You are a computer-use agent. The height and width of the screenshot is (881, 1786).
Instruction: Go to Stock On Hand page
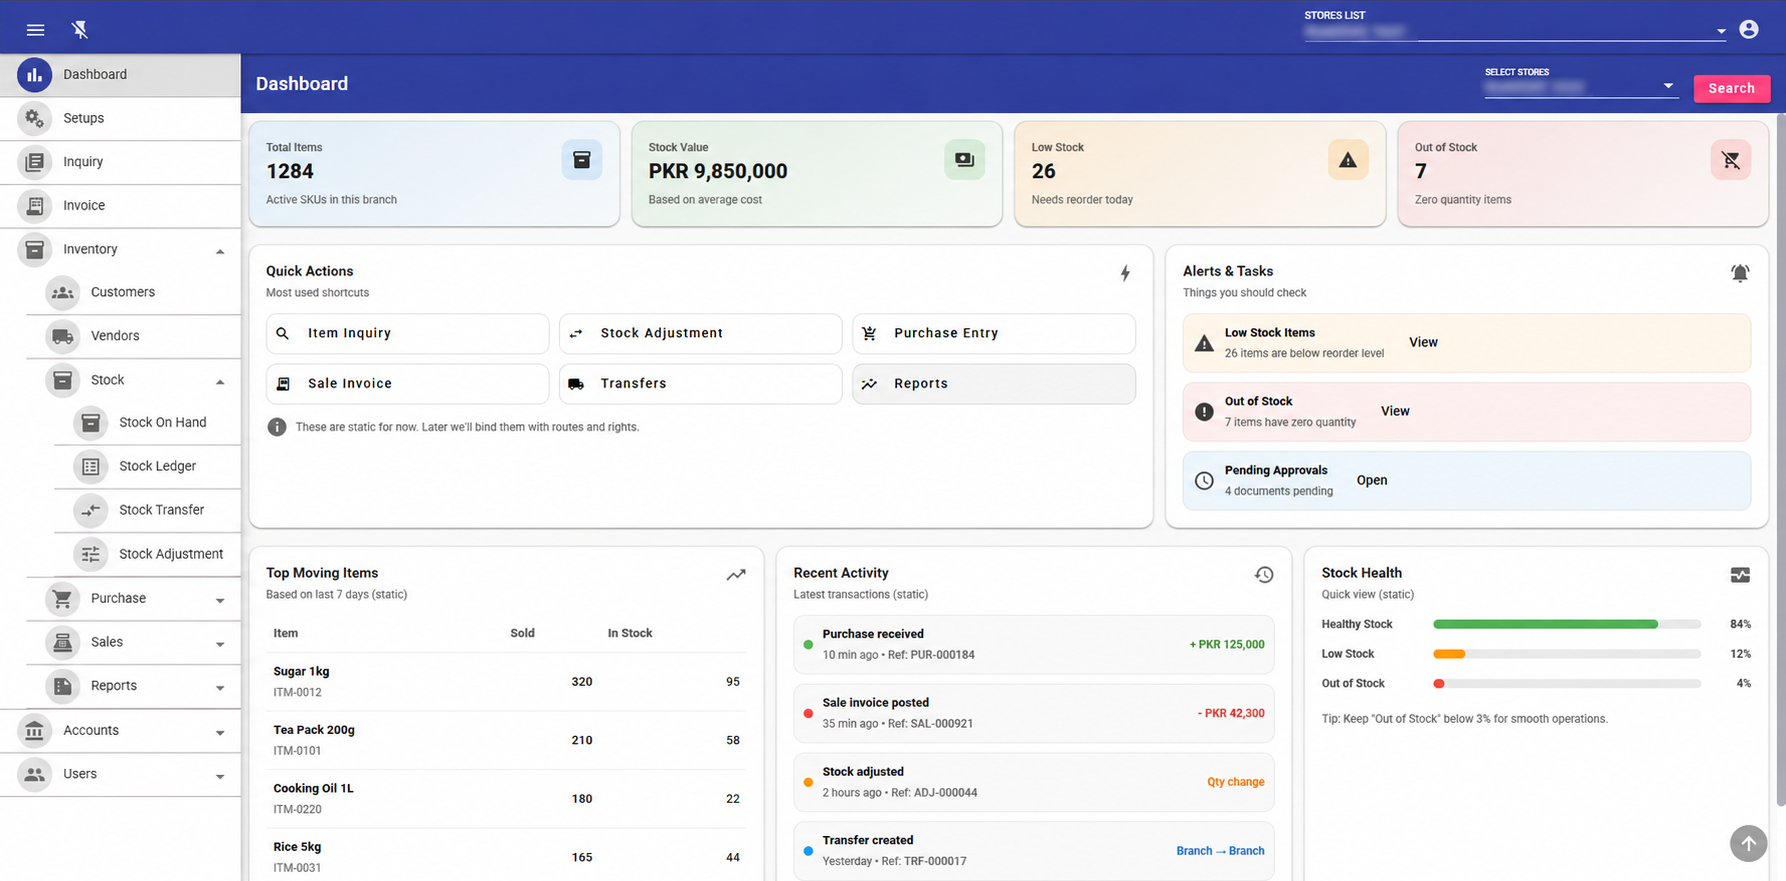tap(148, 423)
